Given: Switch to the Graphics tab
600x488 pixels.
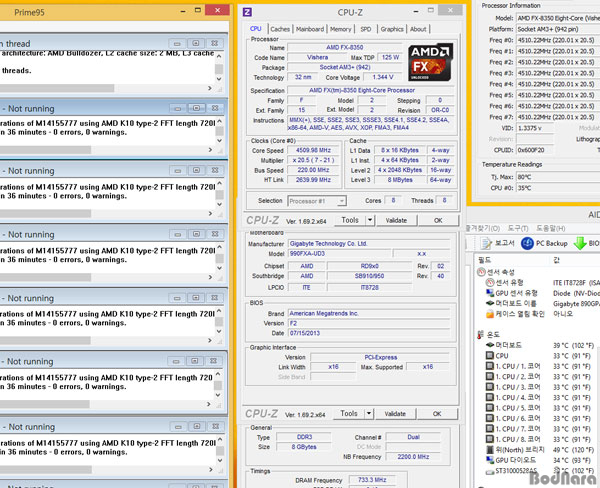Looking at the screenshot, I should [392, 29].
